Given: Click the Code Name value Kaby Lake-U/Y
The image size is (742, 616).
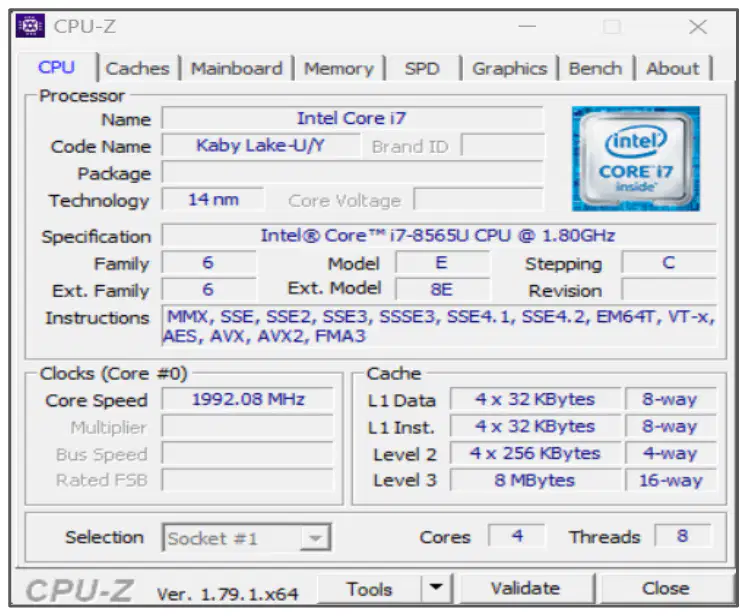Looking at the screenshot, I should (261, 145).
